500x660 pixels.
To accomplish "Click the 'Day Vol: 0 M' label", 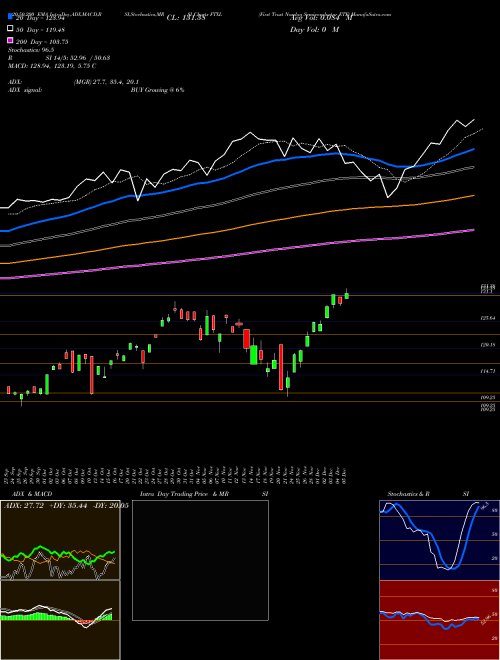I will [x=314, y=30].
